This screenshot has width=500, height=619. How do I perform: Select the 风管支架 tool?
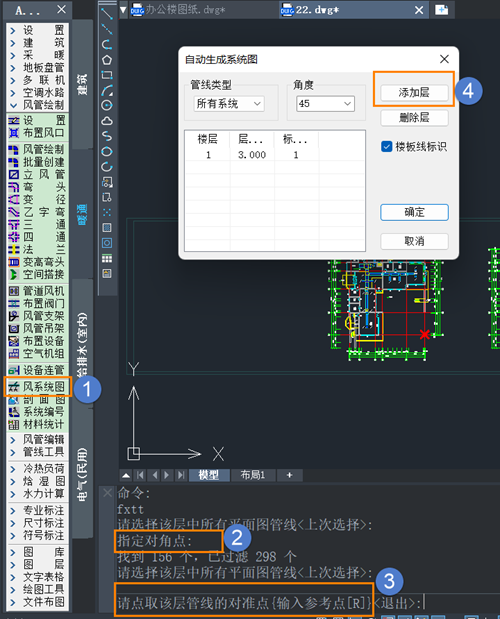37,316
